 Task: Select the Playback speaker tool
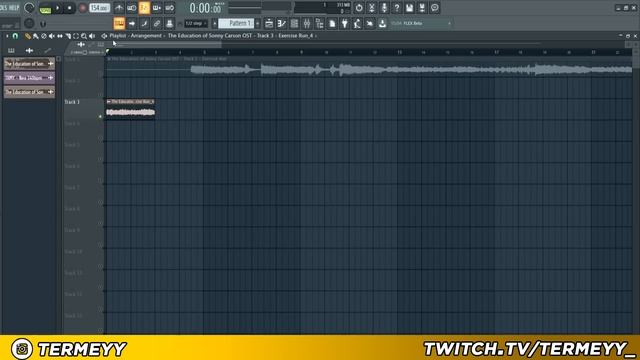tap(92, 36)
